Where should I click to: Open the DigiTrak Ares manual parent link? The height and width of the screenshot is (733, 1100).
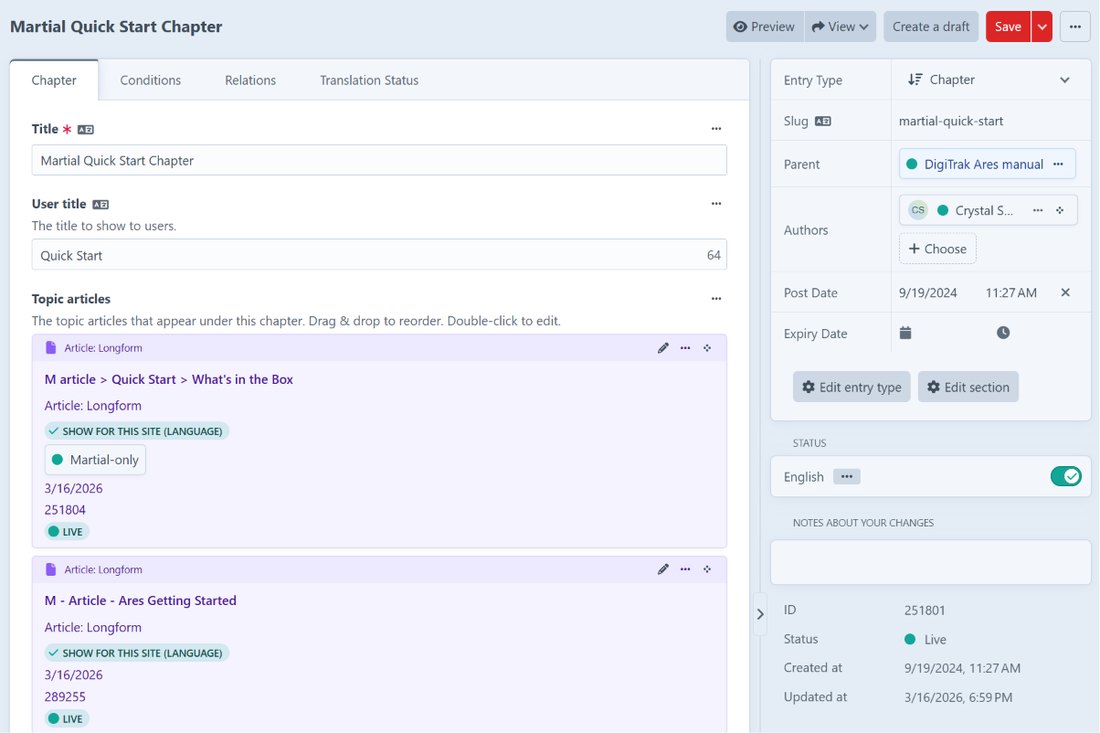coord(984,164)
